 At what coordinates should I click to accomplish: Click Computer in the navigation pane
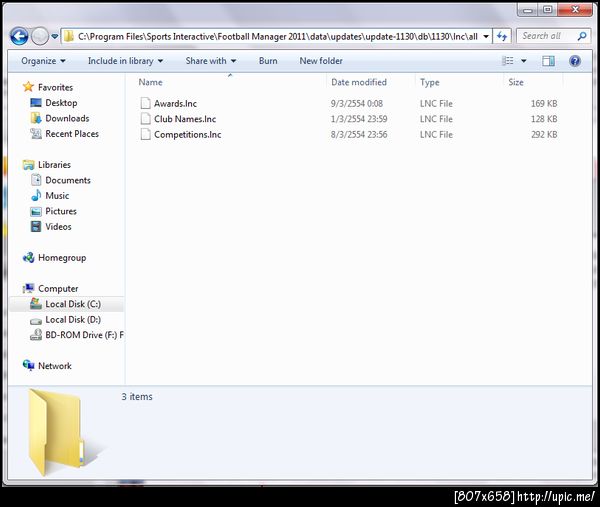point(58,289)
